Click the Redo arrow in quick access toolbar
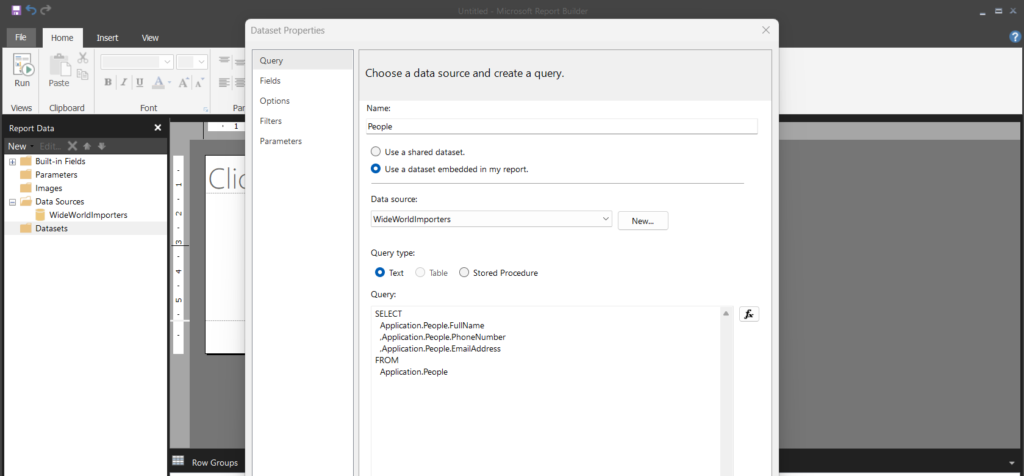This screenshot has height=476, width=1024. [x=46, y=10]
